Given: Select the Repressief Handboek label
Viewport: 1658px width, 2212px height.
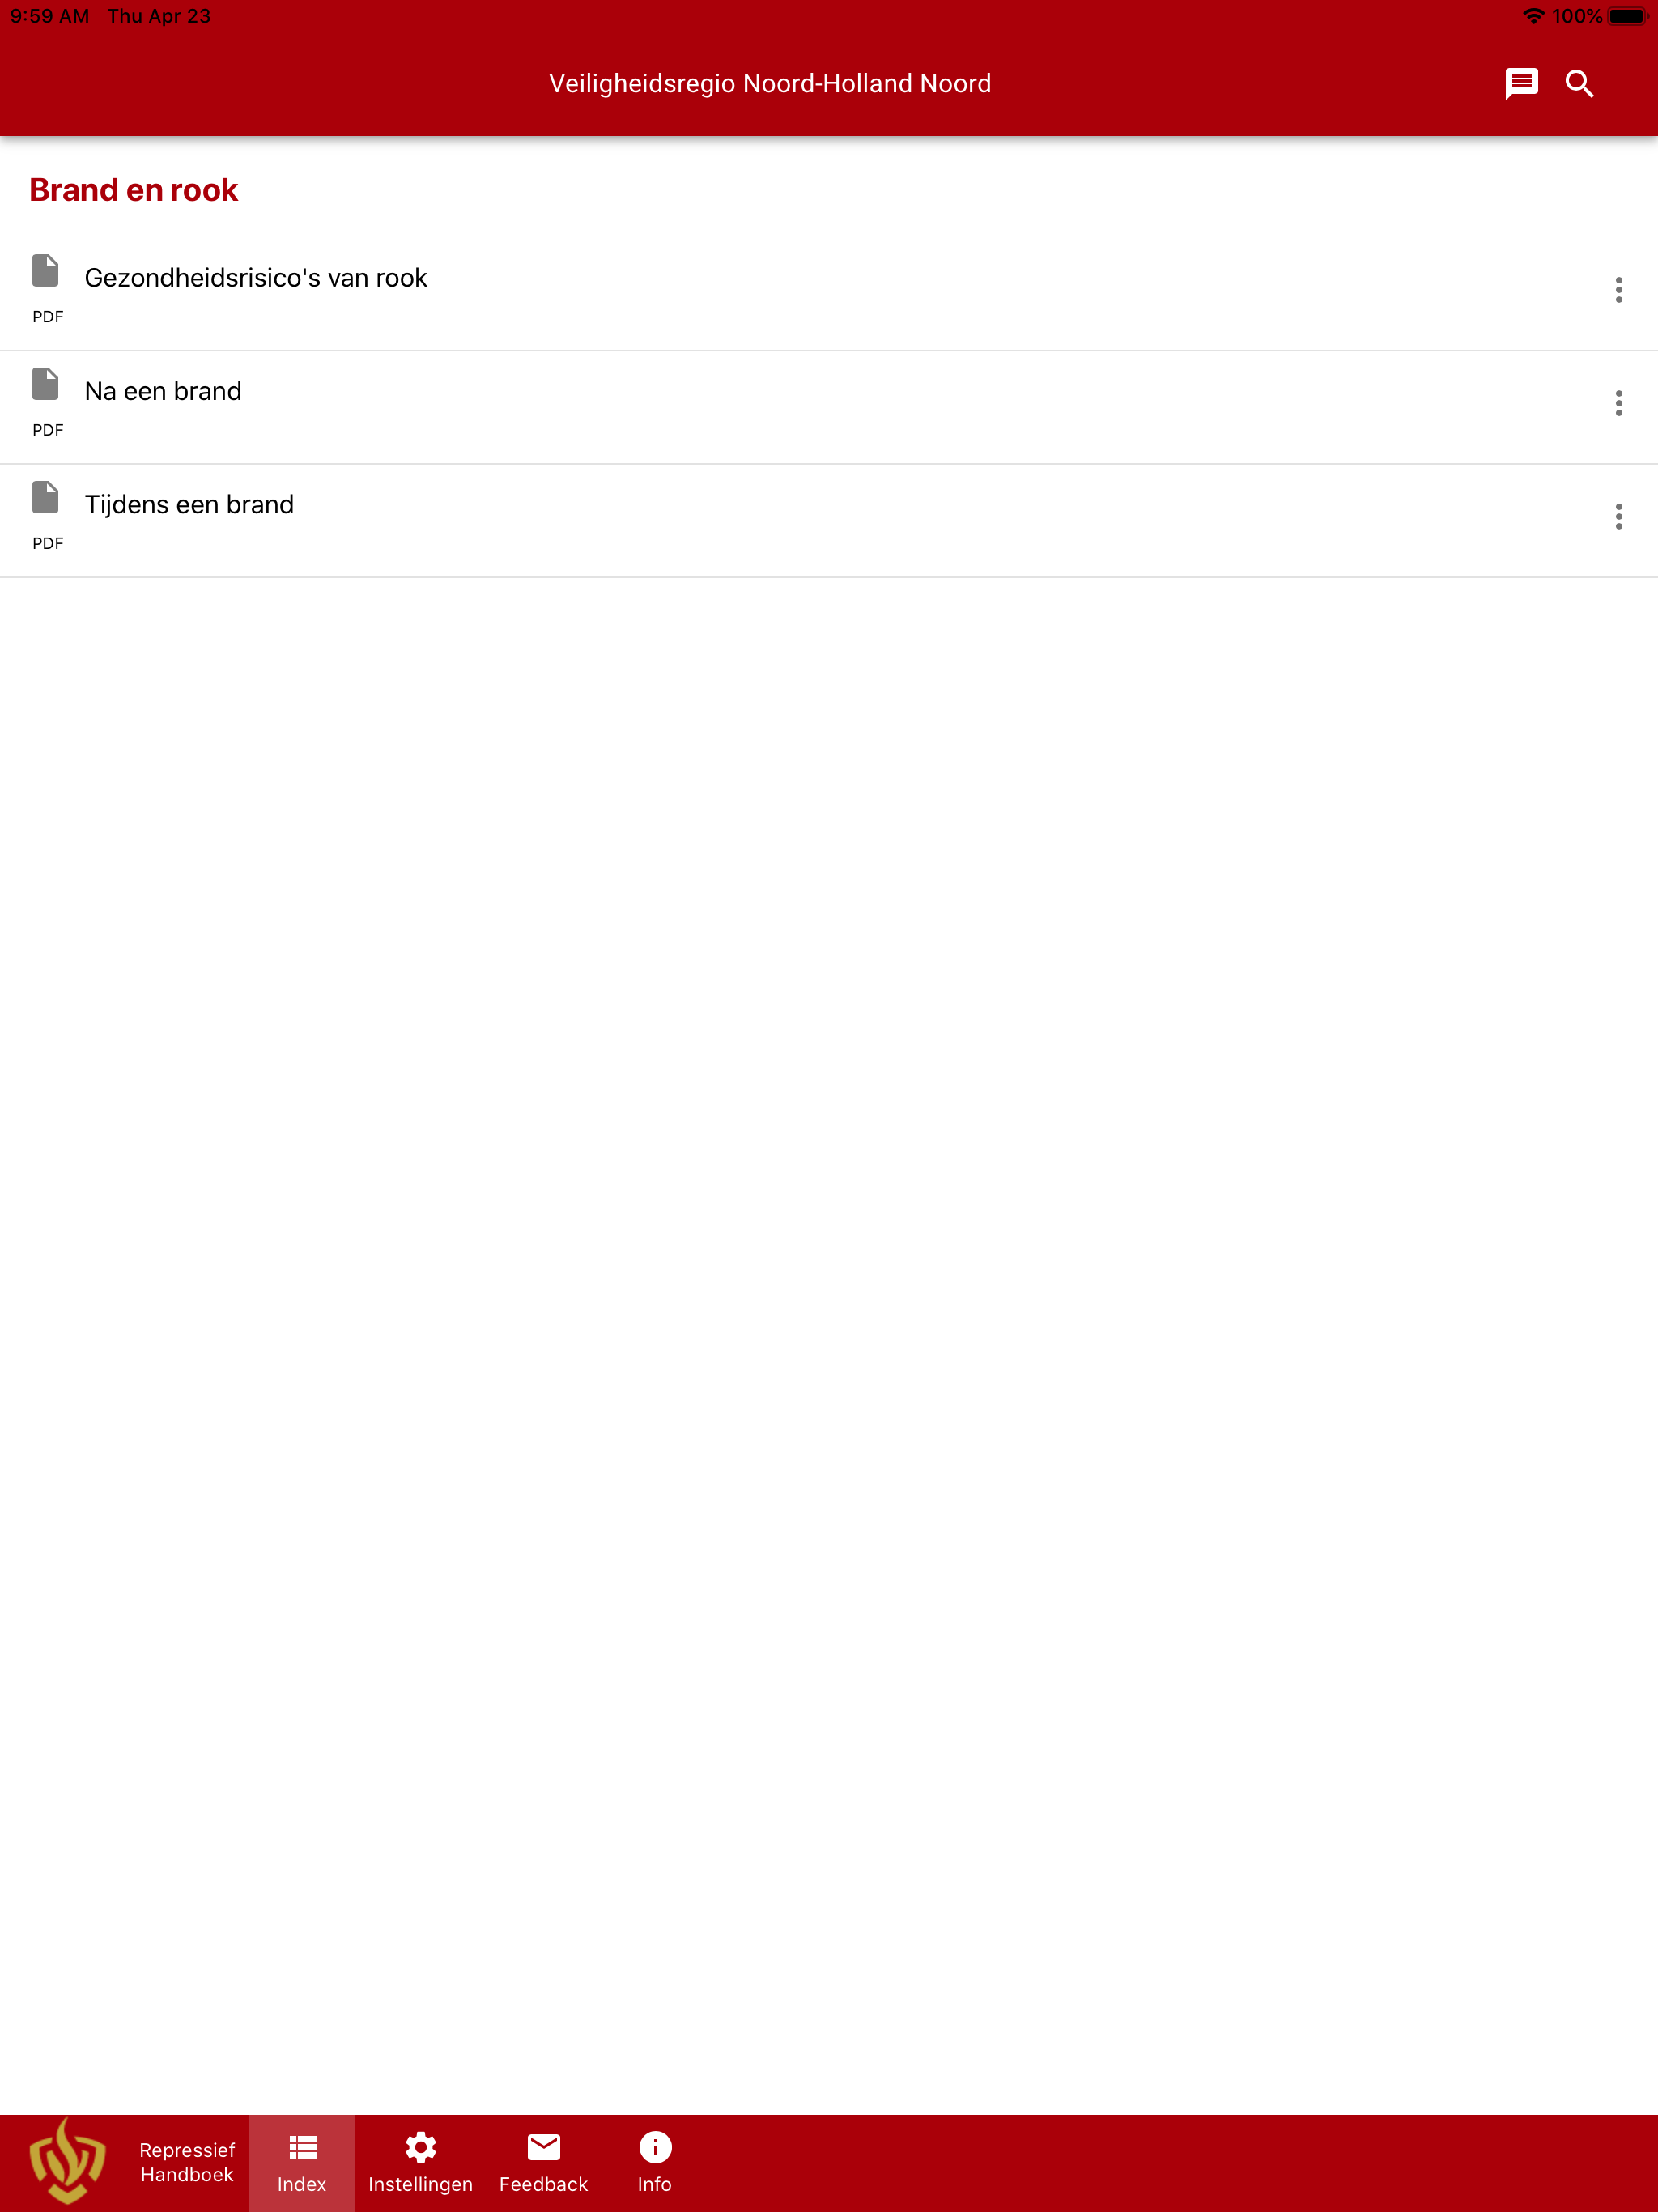Looking at the screenshot, I should [x=187, y=2162].
